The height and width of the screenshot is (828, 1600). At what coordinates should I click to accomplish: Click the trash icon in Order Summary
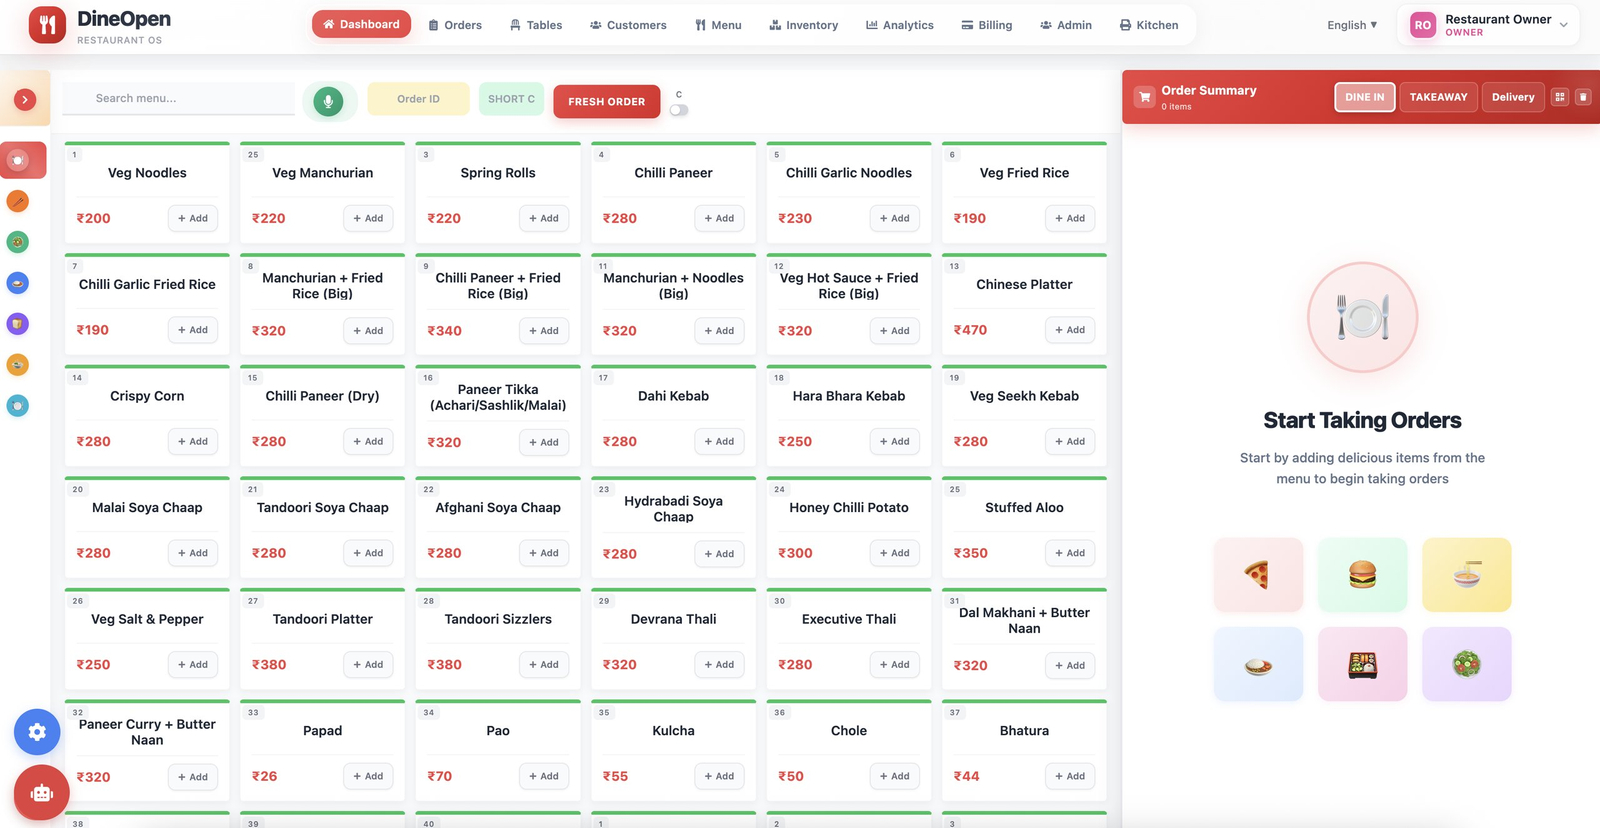coord(1583,97)
